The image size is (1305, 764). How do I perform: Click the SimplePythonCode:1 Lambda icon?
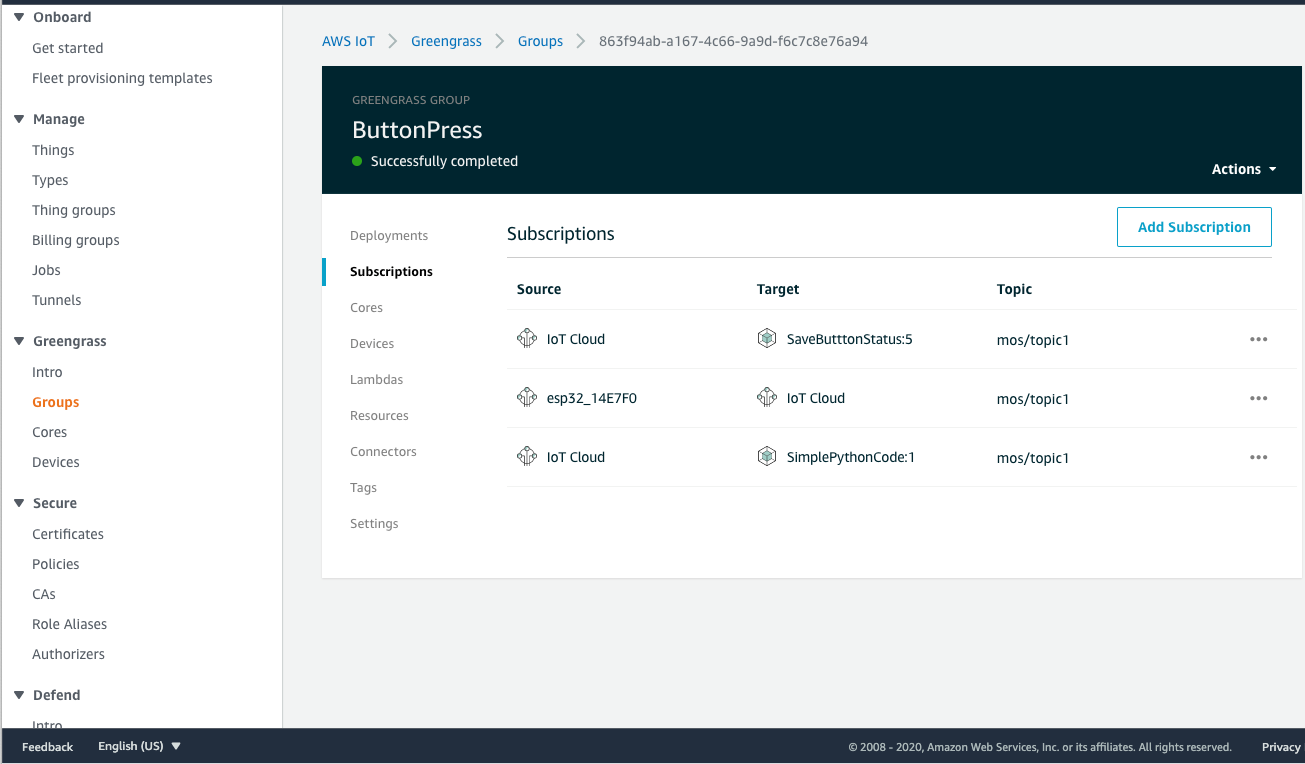pos(767,456)
